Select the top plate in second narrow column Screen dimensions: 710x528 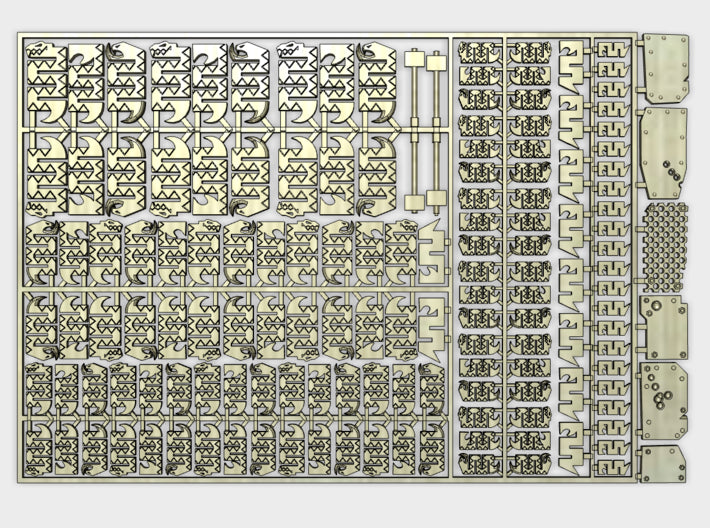(x=529, y=53)
